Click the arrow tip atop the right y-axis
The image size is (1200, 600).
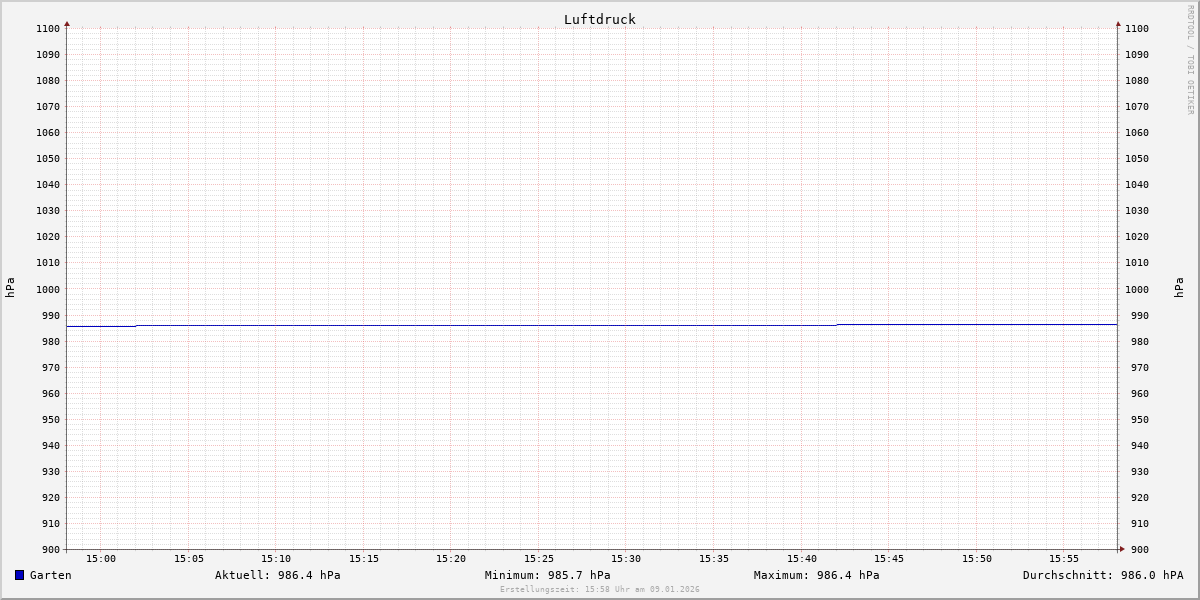click(x=1118, y=23)
